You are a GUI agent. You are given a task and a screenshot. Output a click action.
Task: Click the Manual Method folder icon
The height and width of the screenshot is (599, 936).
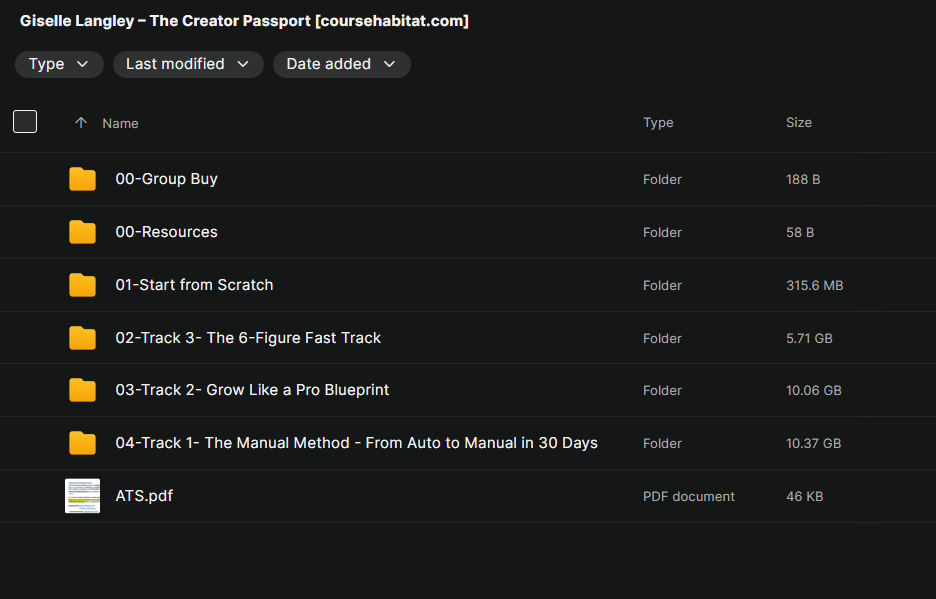click(x=82, y=443)
